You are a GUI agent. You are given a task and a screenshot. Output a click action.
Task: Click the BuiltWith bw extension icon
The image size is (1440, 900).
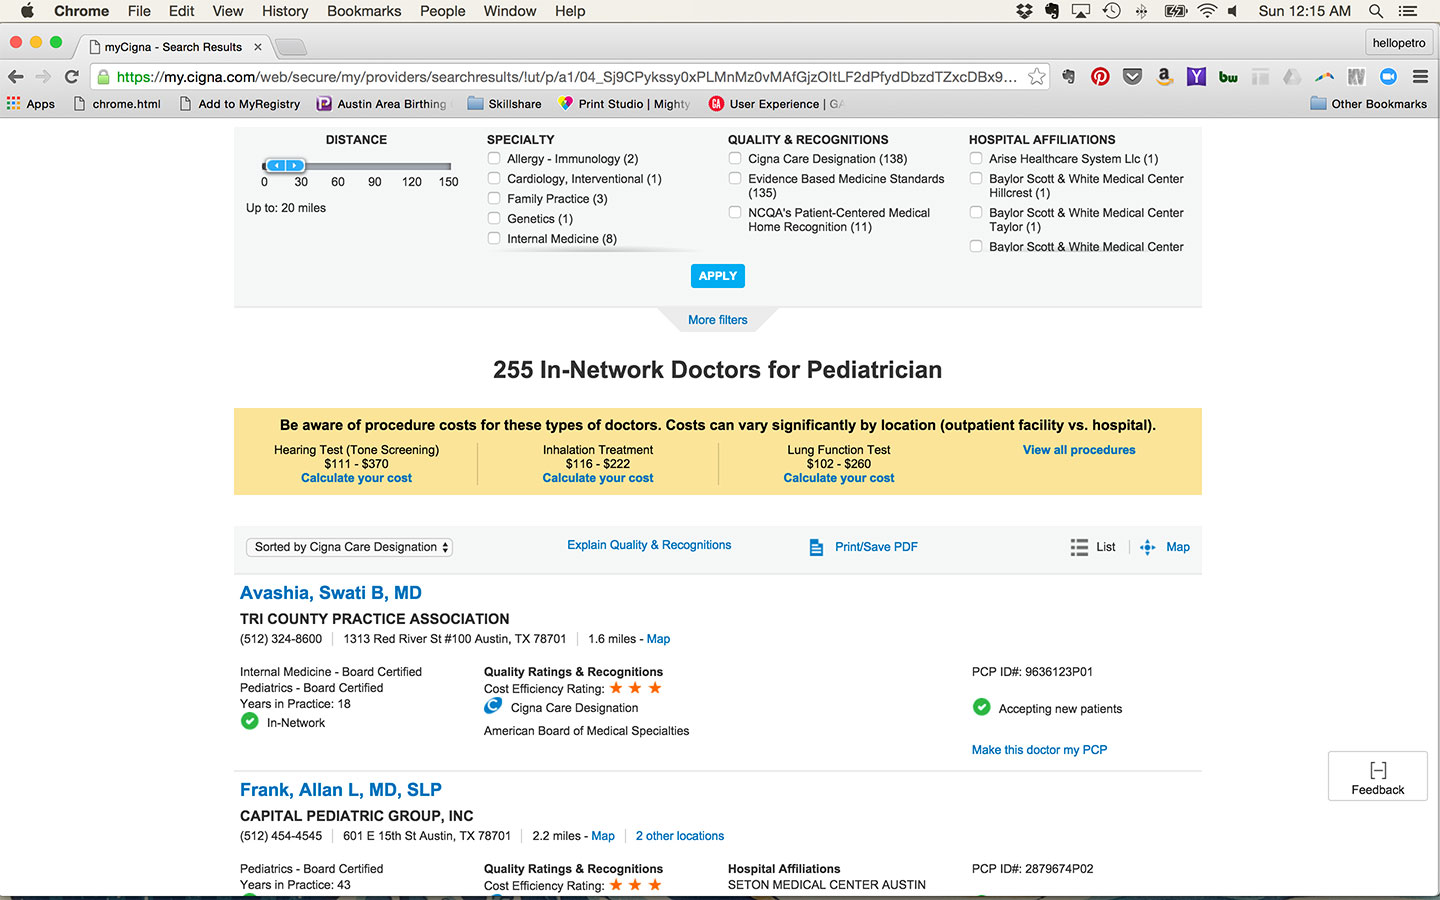point(1228,77)
